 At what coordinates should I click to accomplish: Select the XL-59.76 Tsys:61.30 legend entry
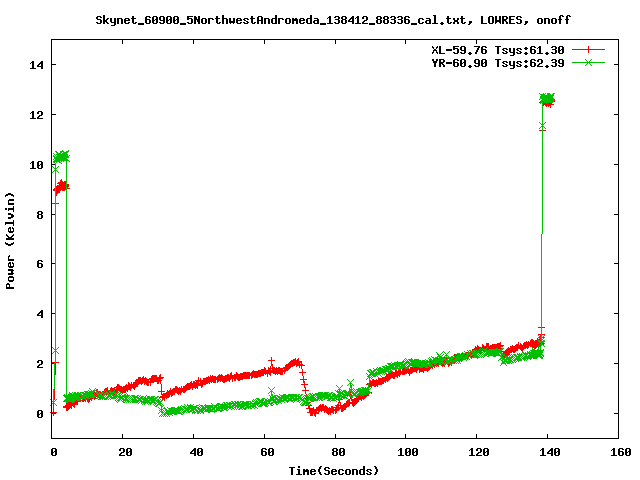(498, 50)
